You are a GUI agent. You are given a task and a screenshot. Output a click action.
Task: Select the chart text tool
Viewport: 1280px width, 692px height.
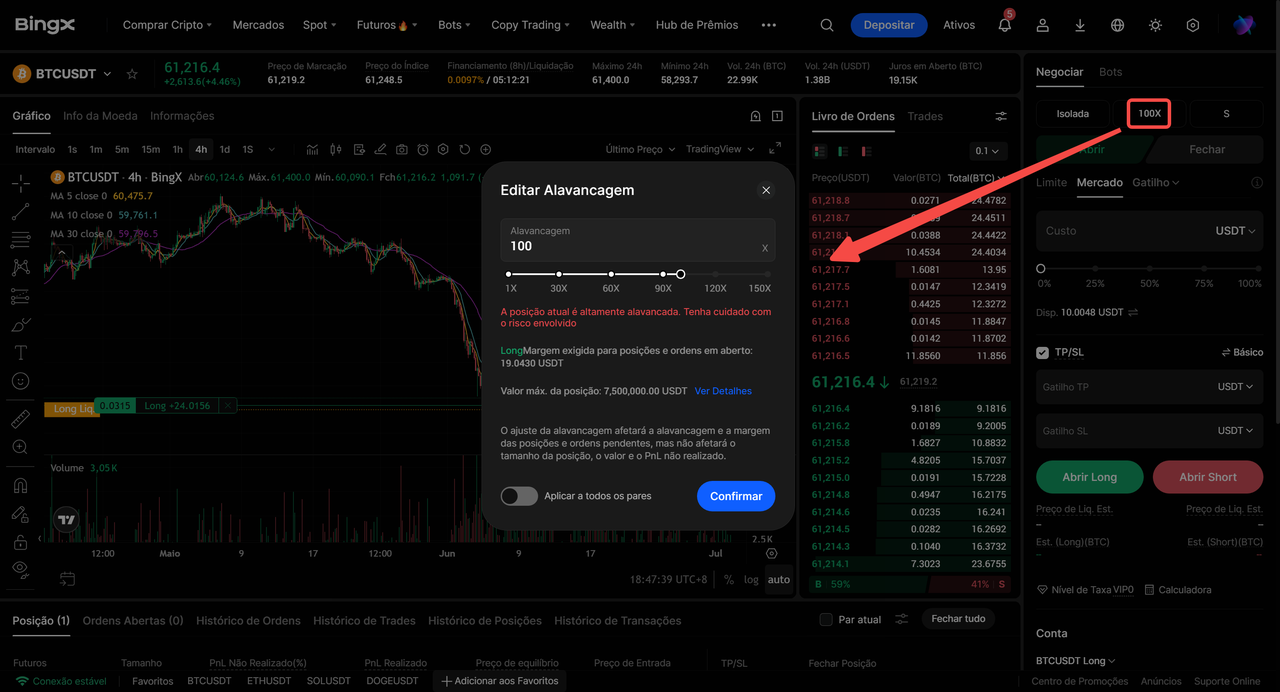tap(20, 353)
